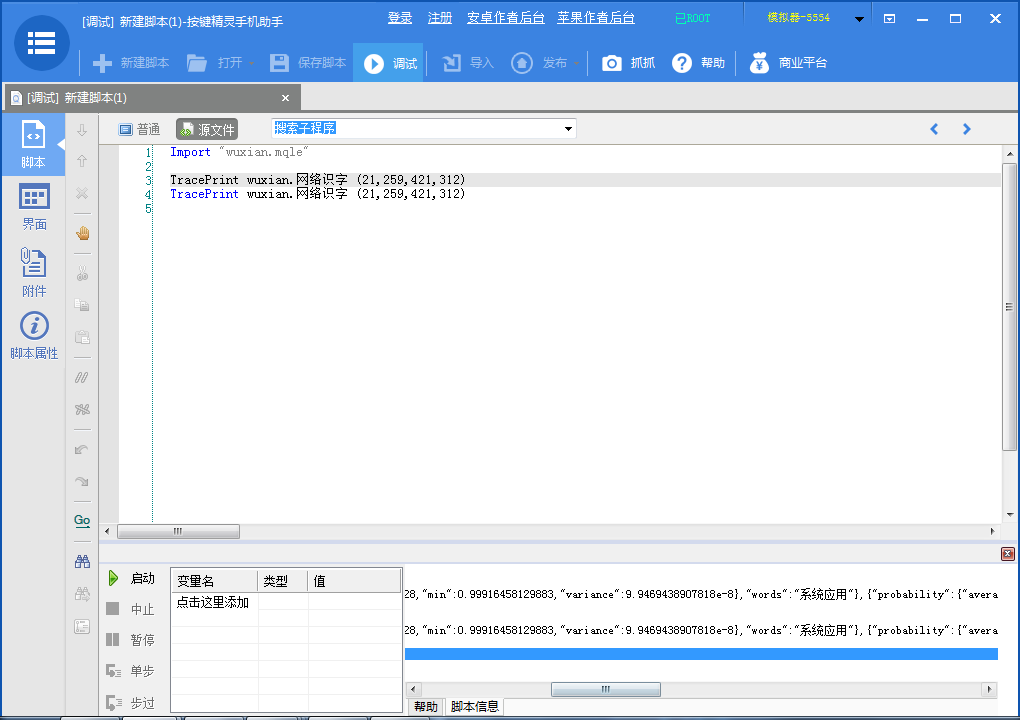Save script with 保存脚本 button

(308, 63)
